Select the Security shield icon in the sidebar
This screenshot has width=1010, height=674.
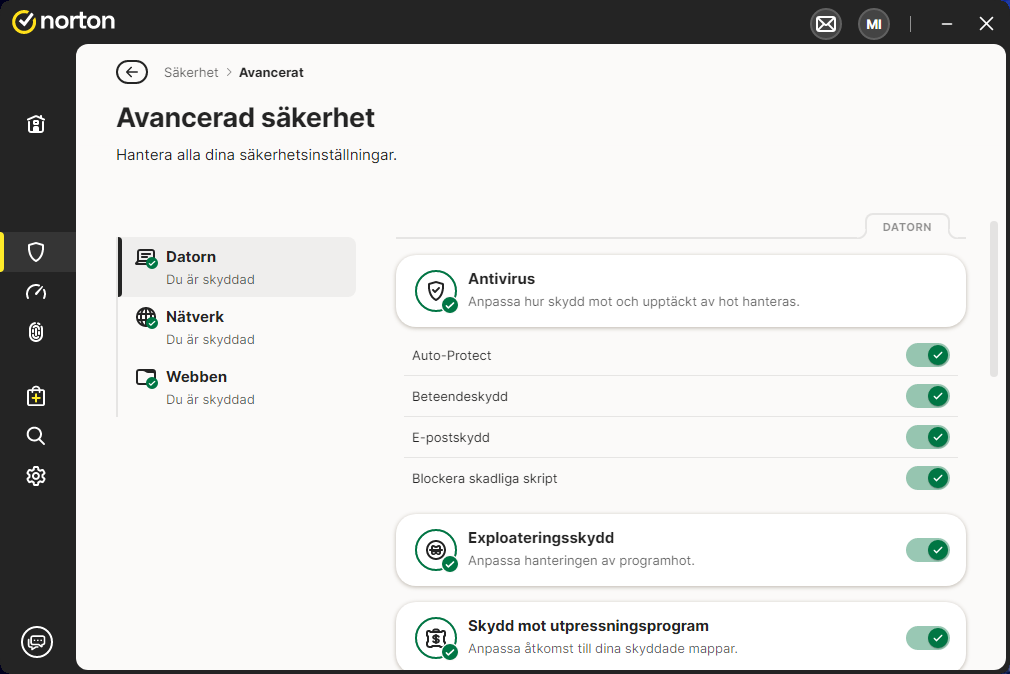click(x=36, y=252)
